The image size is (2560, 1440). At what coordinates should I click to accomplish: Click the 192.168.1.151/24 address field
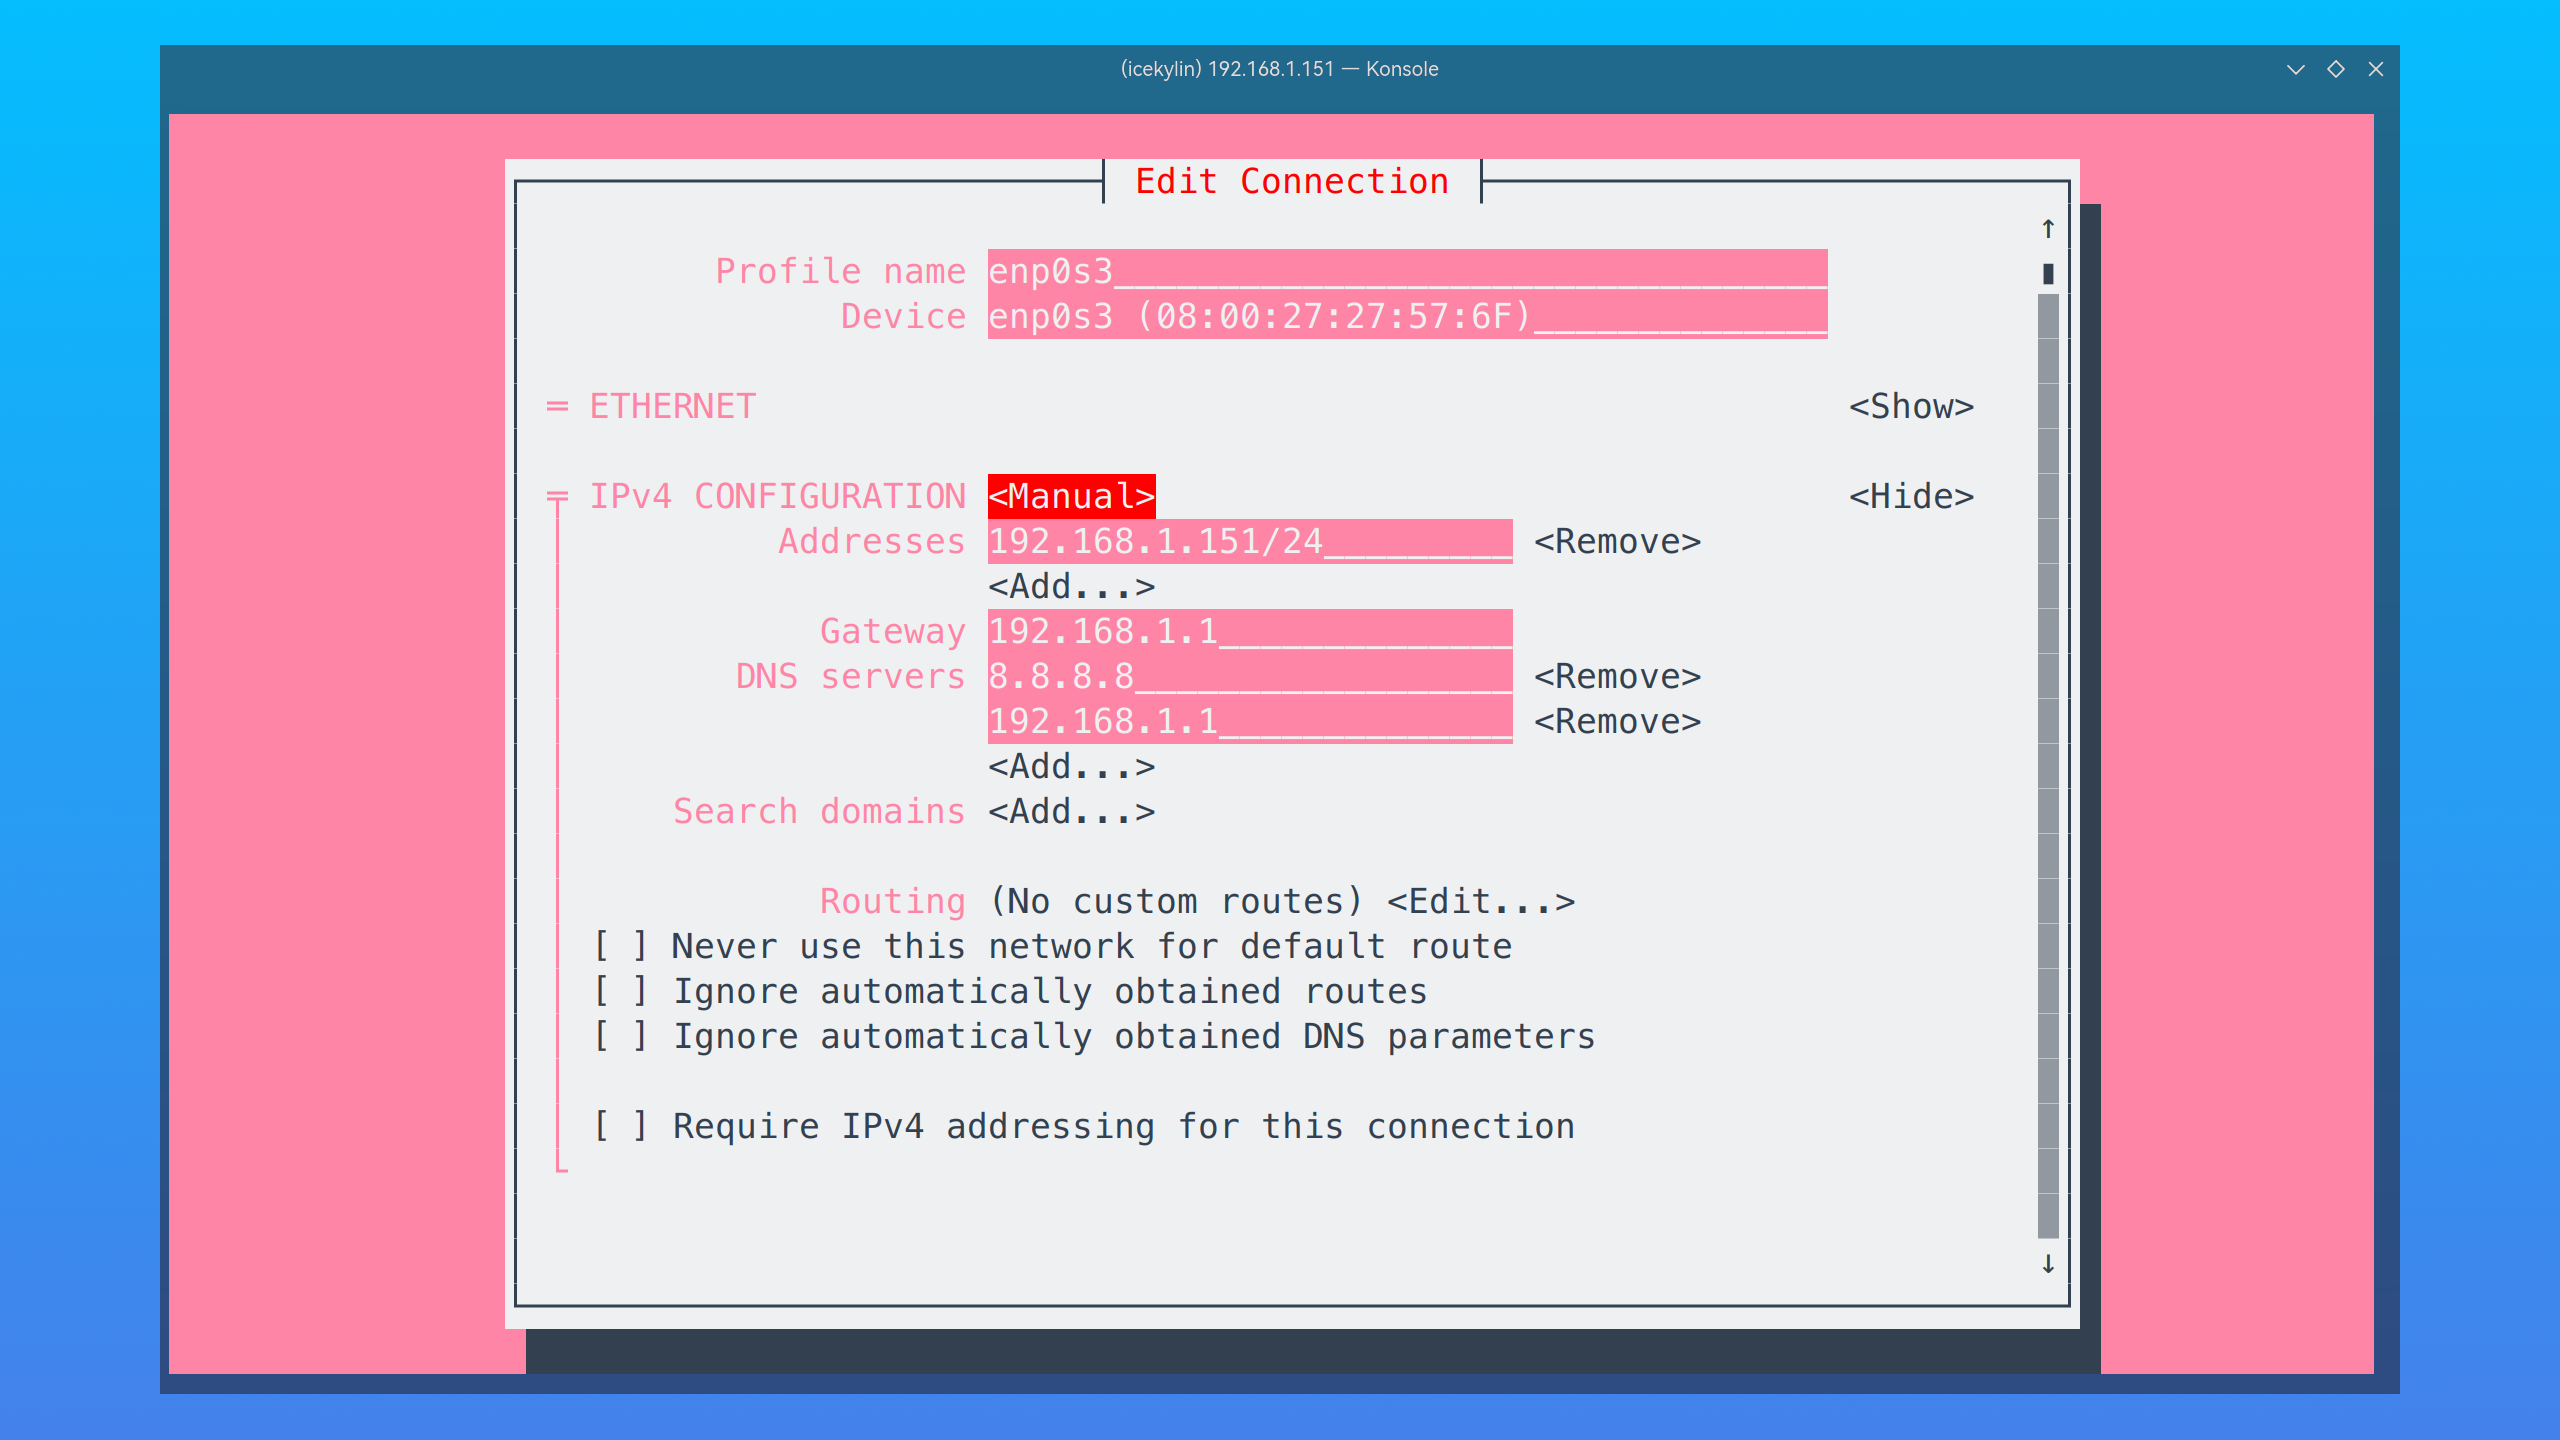click(x=1250, y=541)
